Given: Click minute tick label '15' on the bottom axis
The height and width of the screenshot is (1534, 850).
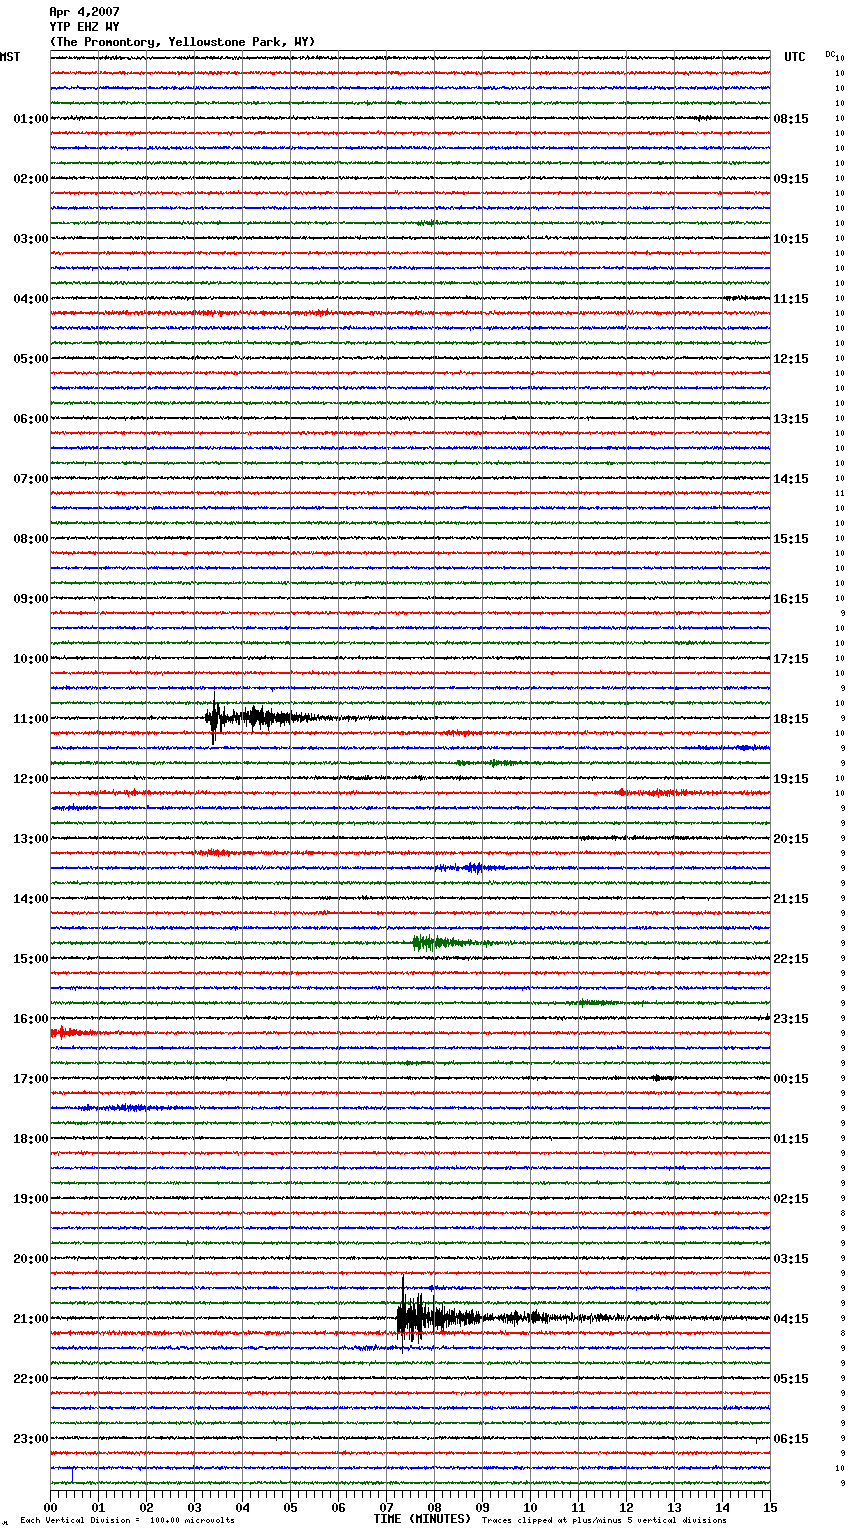Looking at the screenshot, I should click(x=770, y=1507).
